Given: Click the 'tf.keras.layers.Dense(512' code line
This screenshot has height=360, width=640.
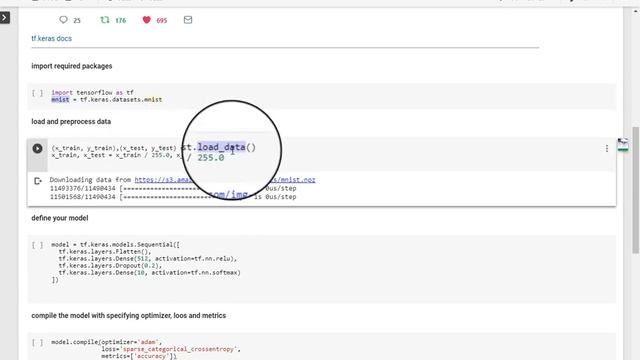Looking at the screenshot, I should 148,259.
